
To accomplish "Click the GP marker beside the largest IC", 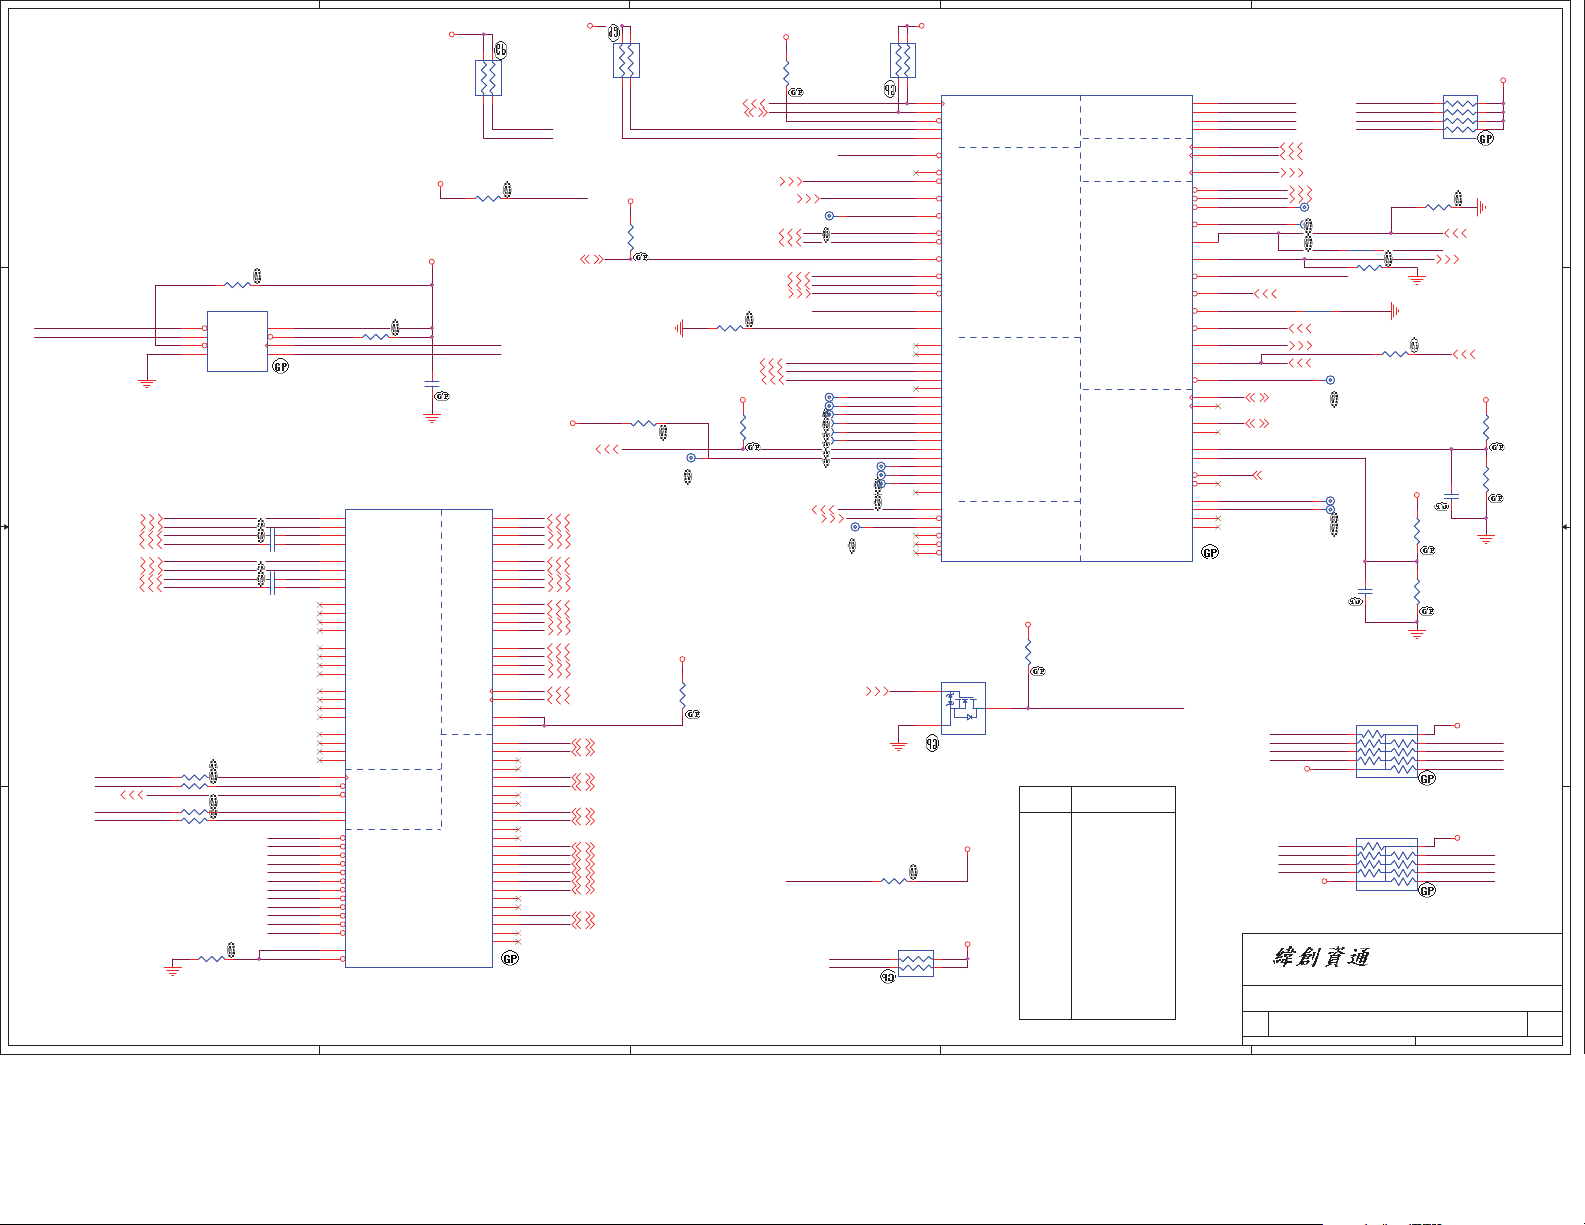I will tap(1210, 553).
